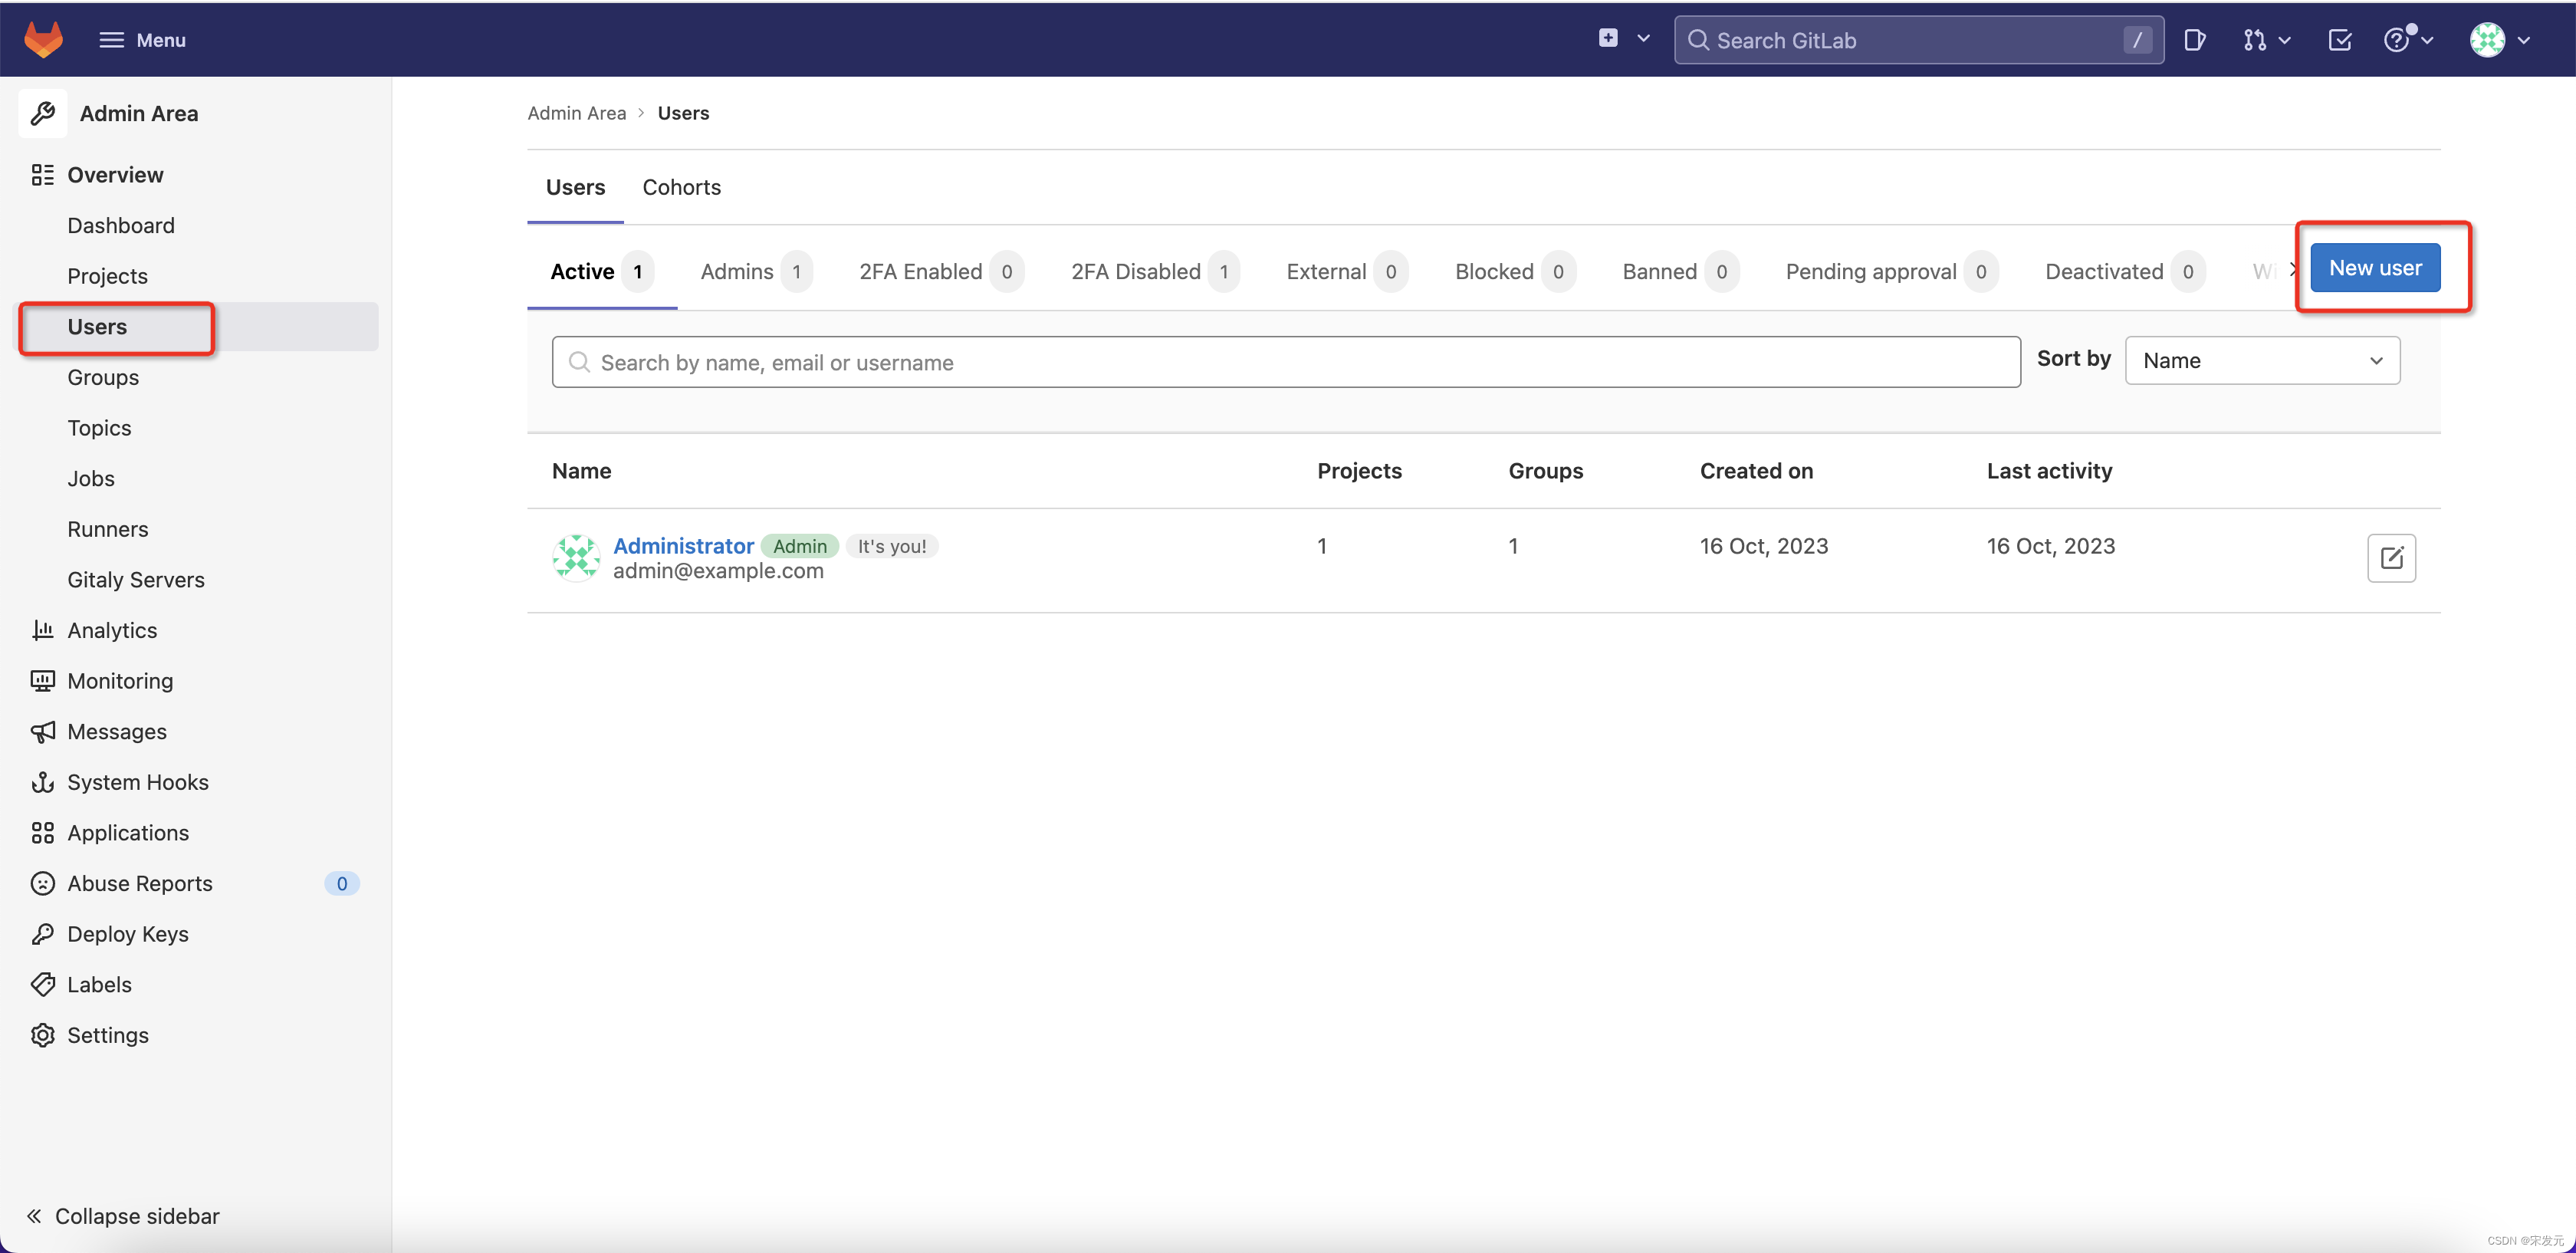Screen dimensions: 2576x1253
Task: Click the Created on 16 Oct, 2023 cell
Action: [x=1764, y=546]
